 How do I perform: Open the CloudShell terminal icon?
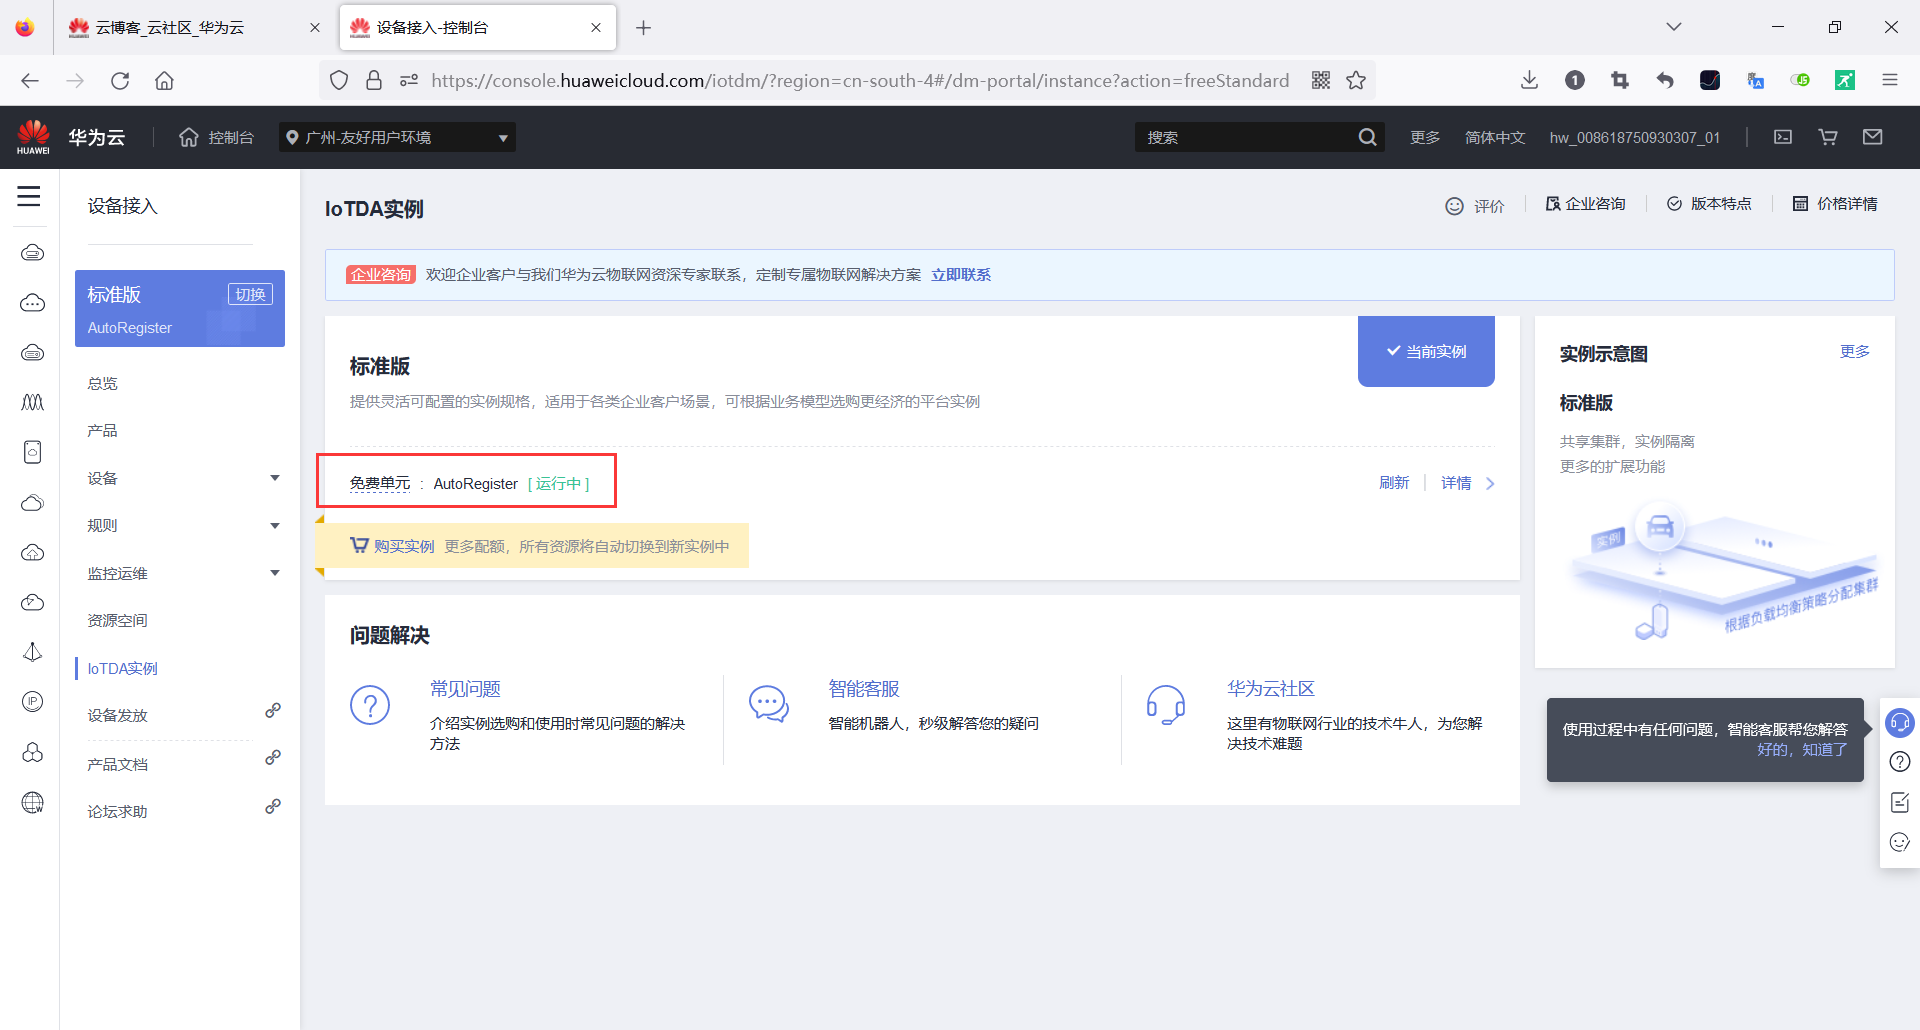pyautogui.click(x=1783, y=137)
